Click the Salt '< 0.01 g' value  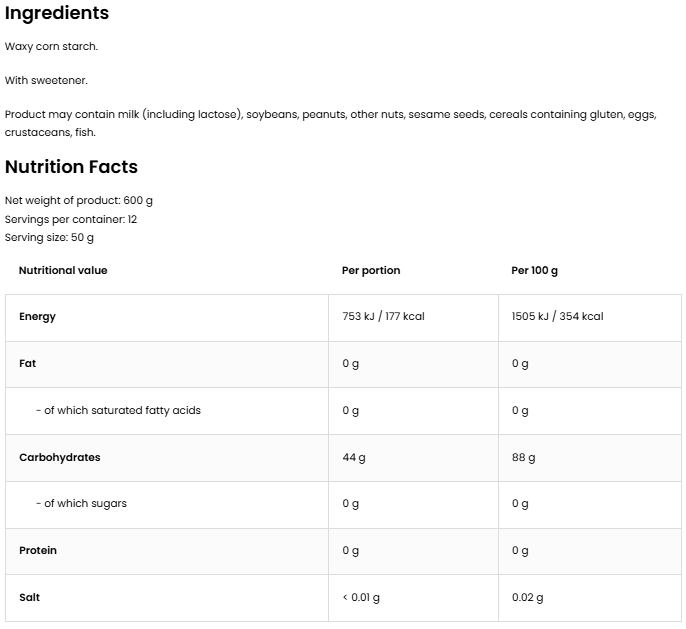coord(361,597)
